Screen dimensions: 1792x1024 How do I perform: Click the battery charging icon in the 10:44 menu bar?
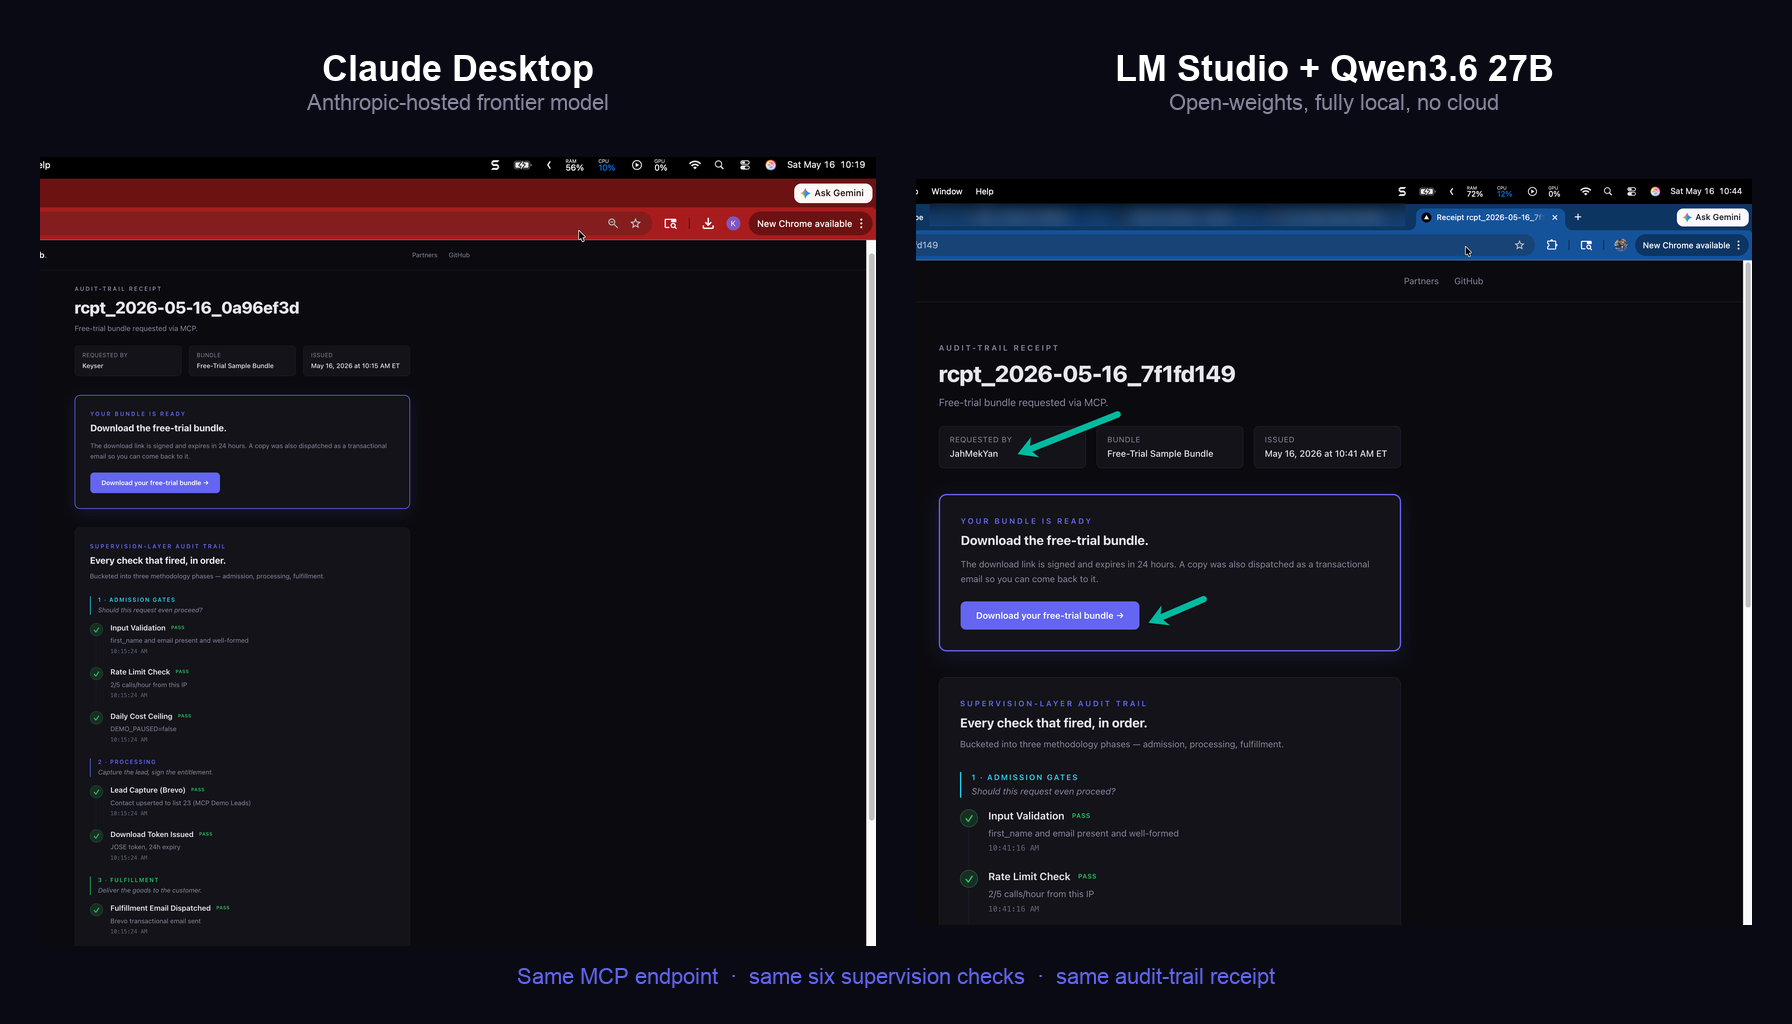1427,191
